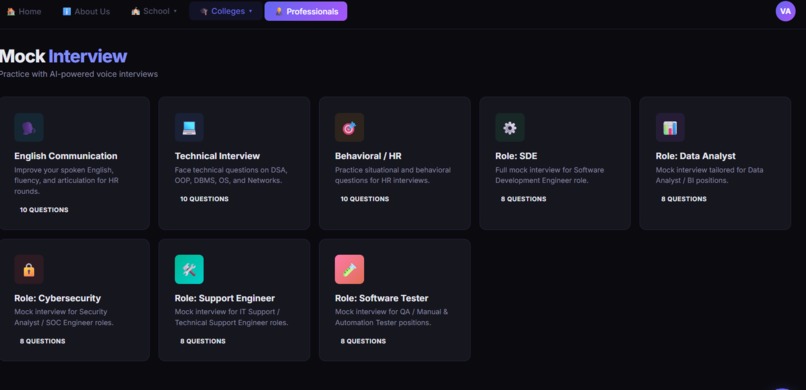Click the Professionals person icon

tap(279, 11)
